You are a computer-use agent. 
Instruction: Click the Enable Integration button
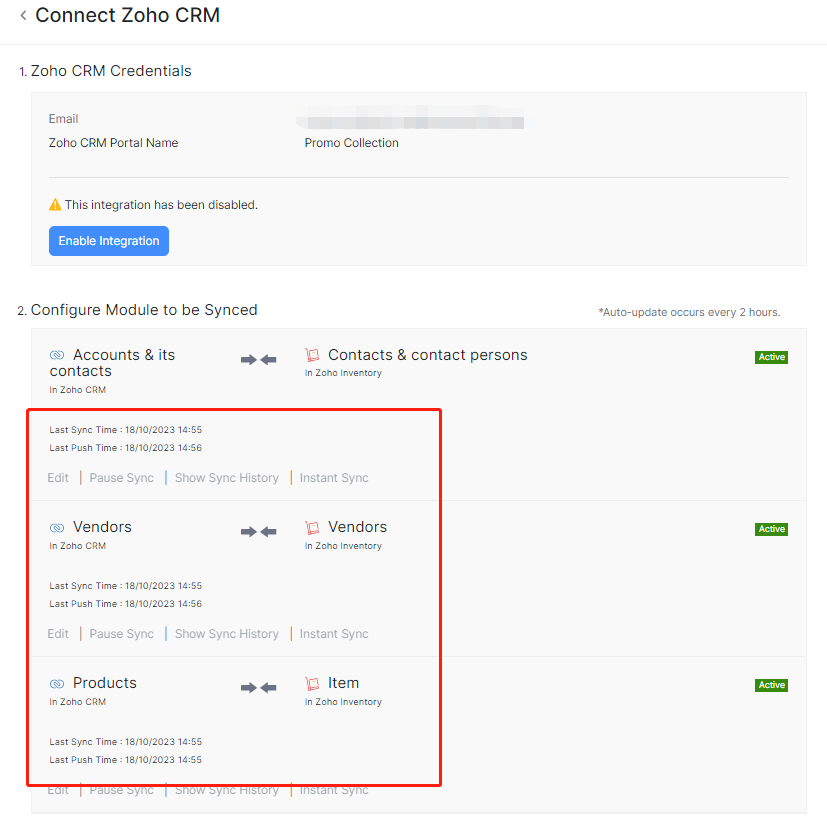(x=109, y=241)
